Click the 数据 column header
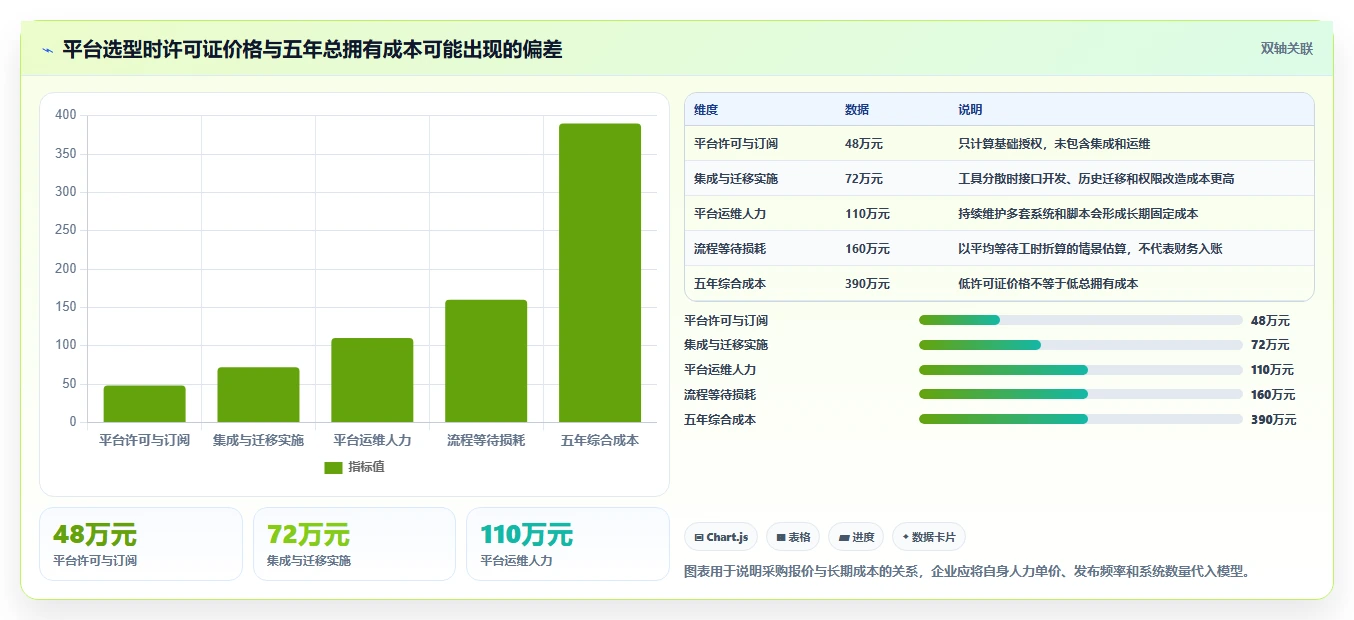Image resolution: width=1354 pixels, height=620 pixels. click(857, 110)
